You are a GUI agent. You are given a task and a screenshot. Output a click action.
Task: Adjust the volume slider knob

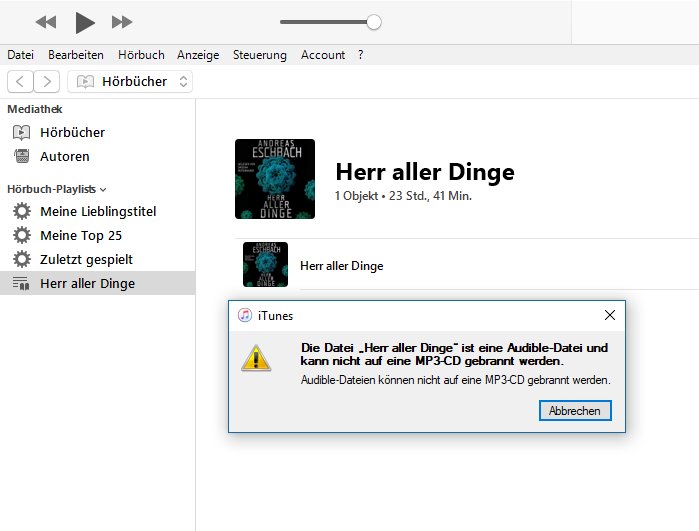pos(374,22)
